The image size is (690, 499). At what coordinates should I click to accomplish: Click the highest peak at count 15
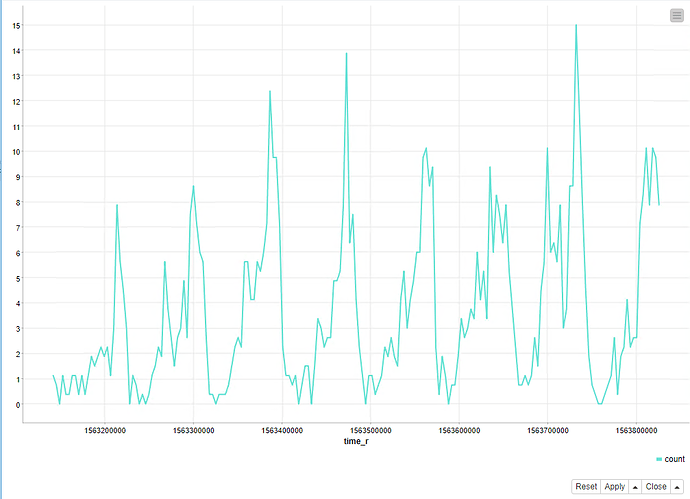(x=576, y=26)
